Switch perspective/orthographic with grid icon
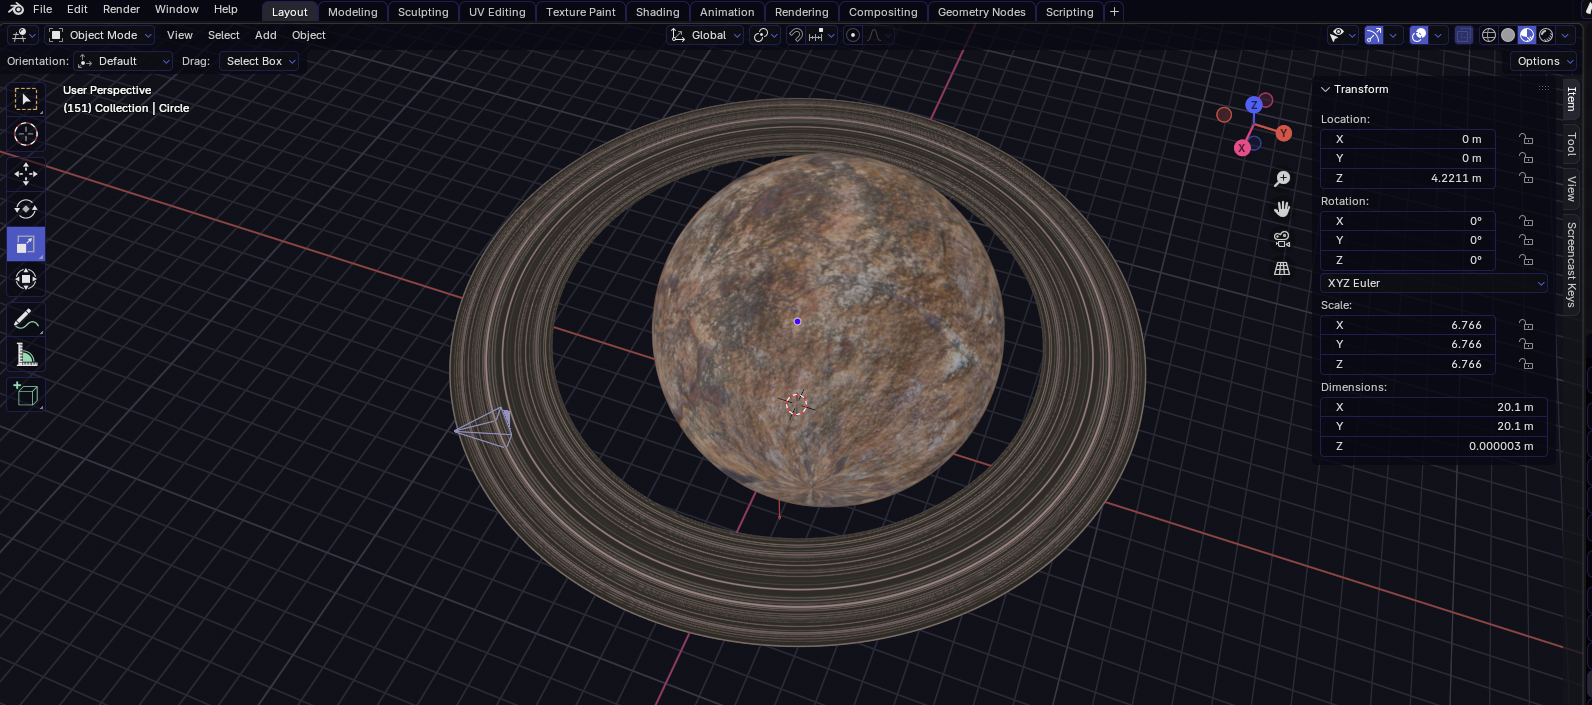This screenshot has height=705, width=1592. pyautogui.click(x=1282, y=269)
